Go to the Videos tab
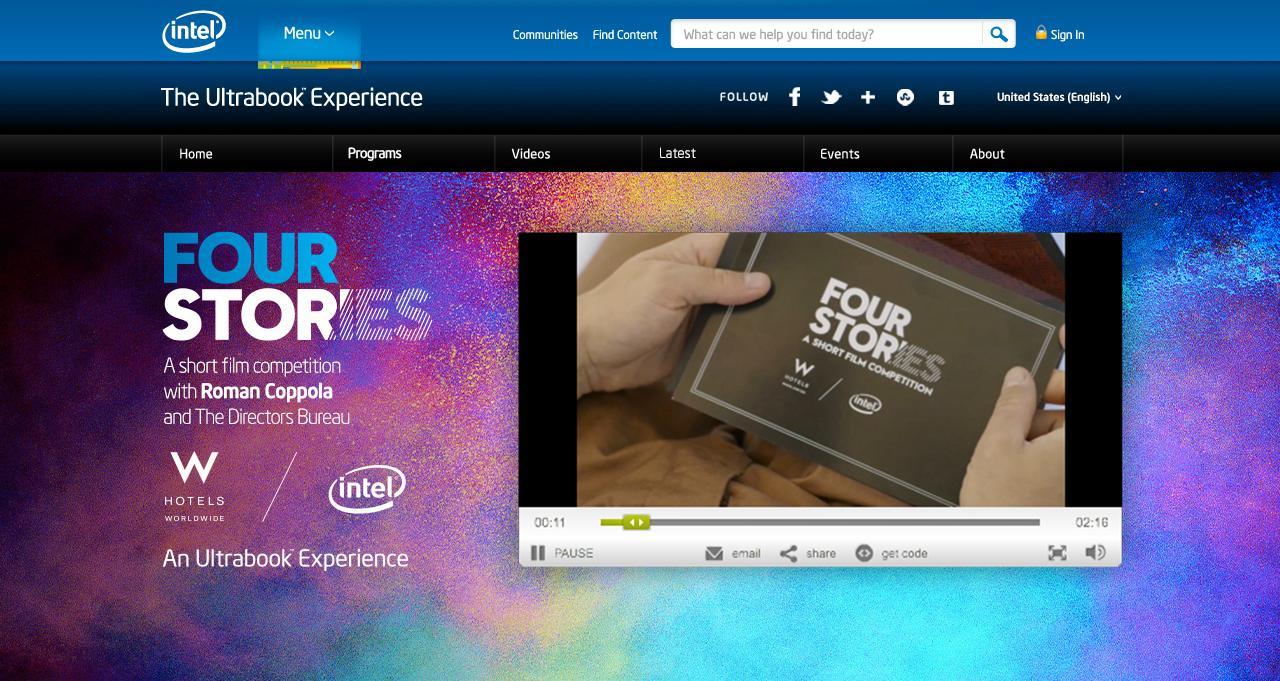The image size is (1280, 681). (531, 153)
